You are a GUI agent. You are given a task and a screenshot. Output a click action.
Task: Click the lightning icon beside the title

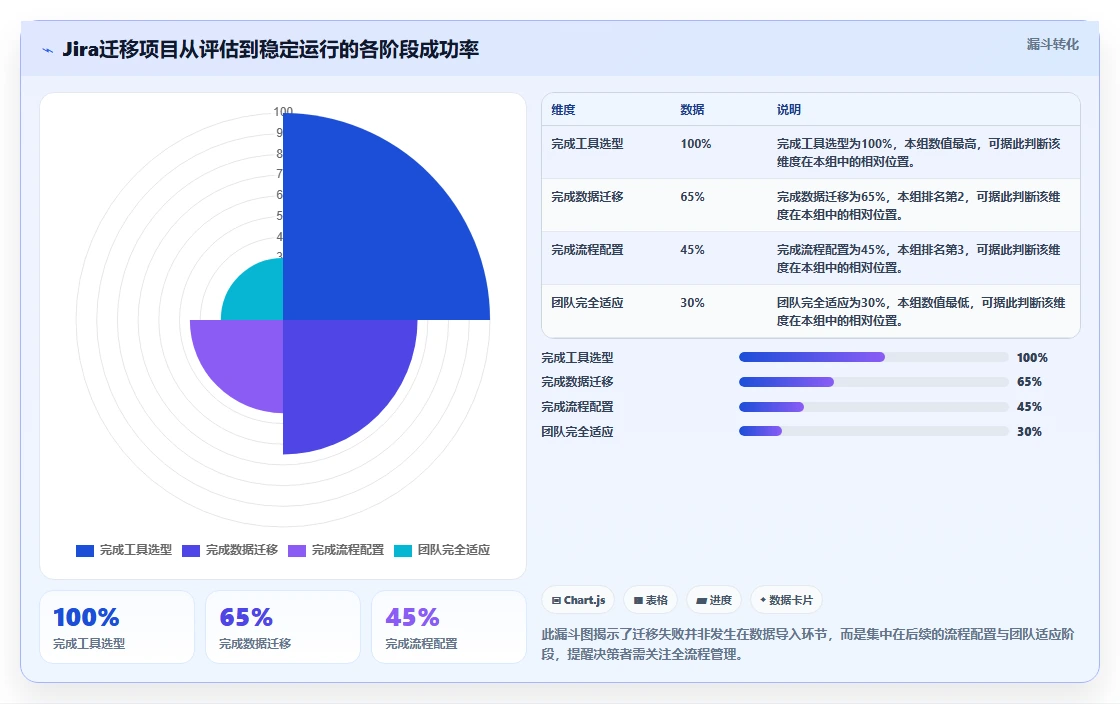point(48,50)
